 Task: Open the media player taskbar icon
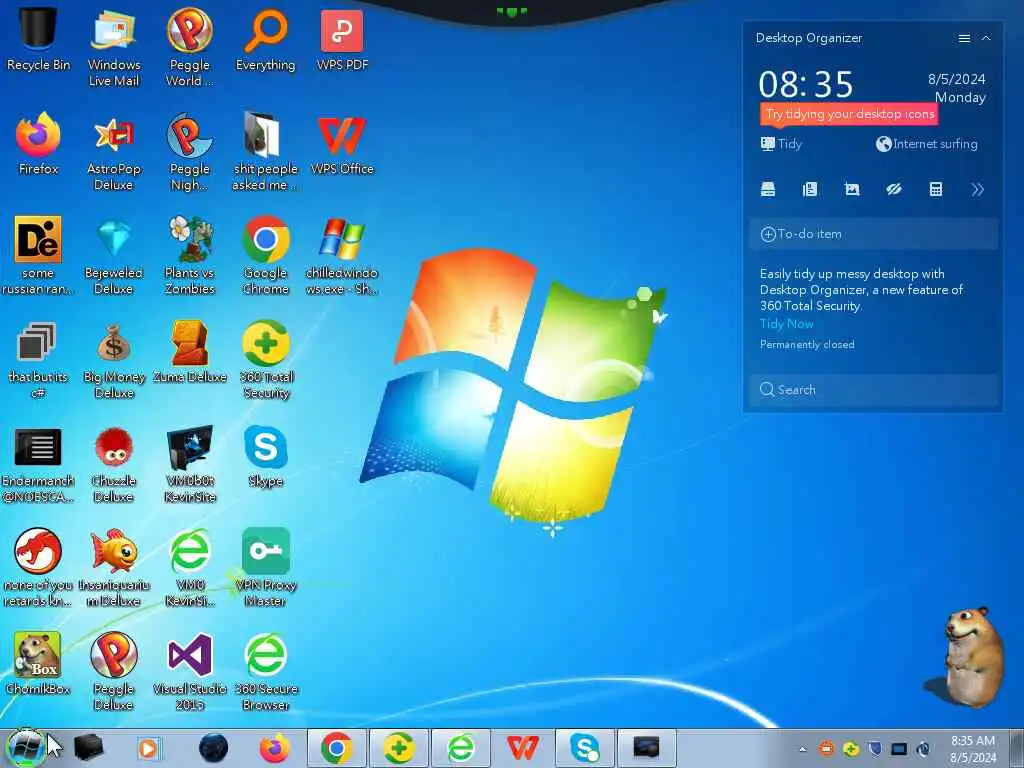pos(148,748)
